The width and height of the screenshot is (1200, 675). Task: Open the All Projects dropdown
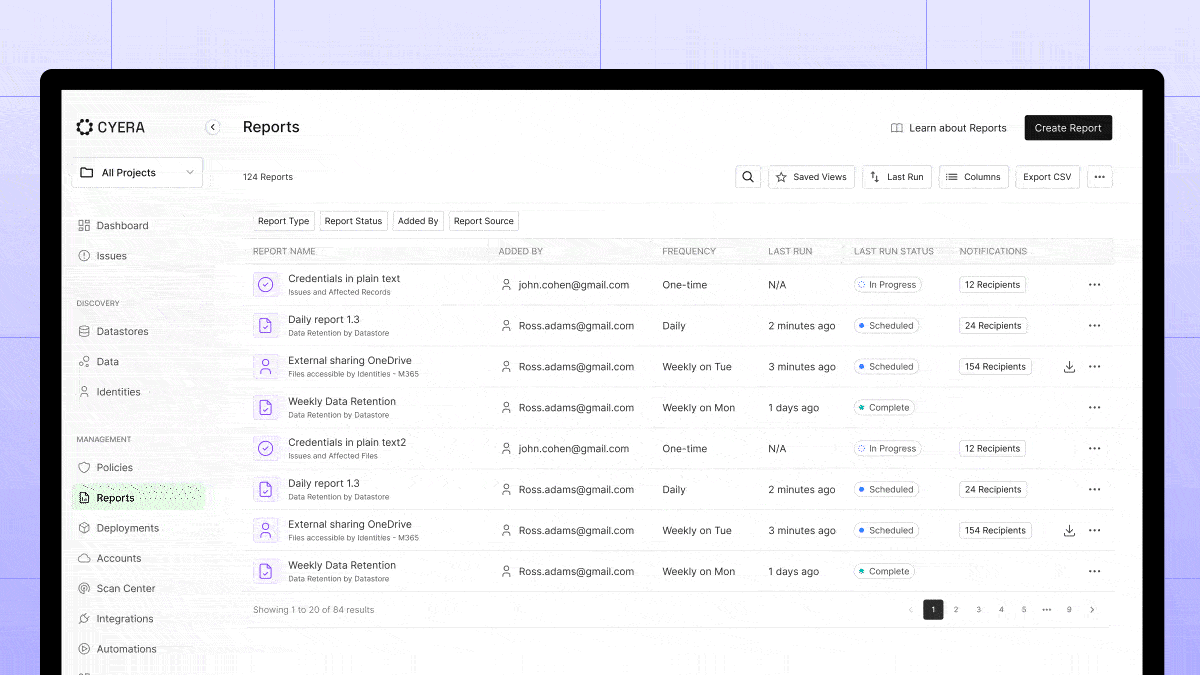point(136,172)
